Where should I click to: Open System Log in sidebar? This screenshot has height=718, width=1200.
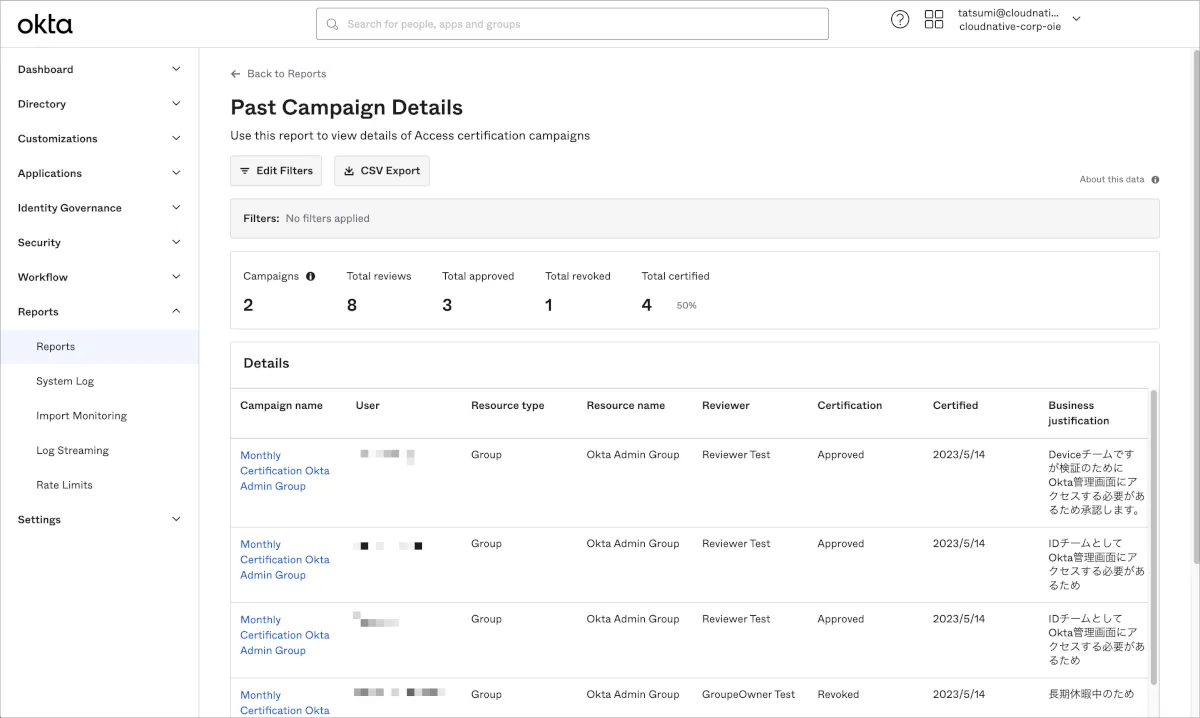[x=65, y=381]
